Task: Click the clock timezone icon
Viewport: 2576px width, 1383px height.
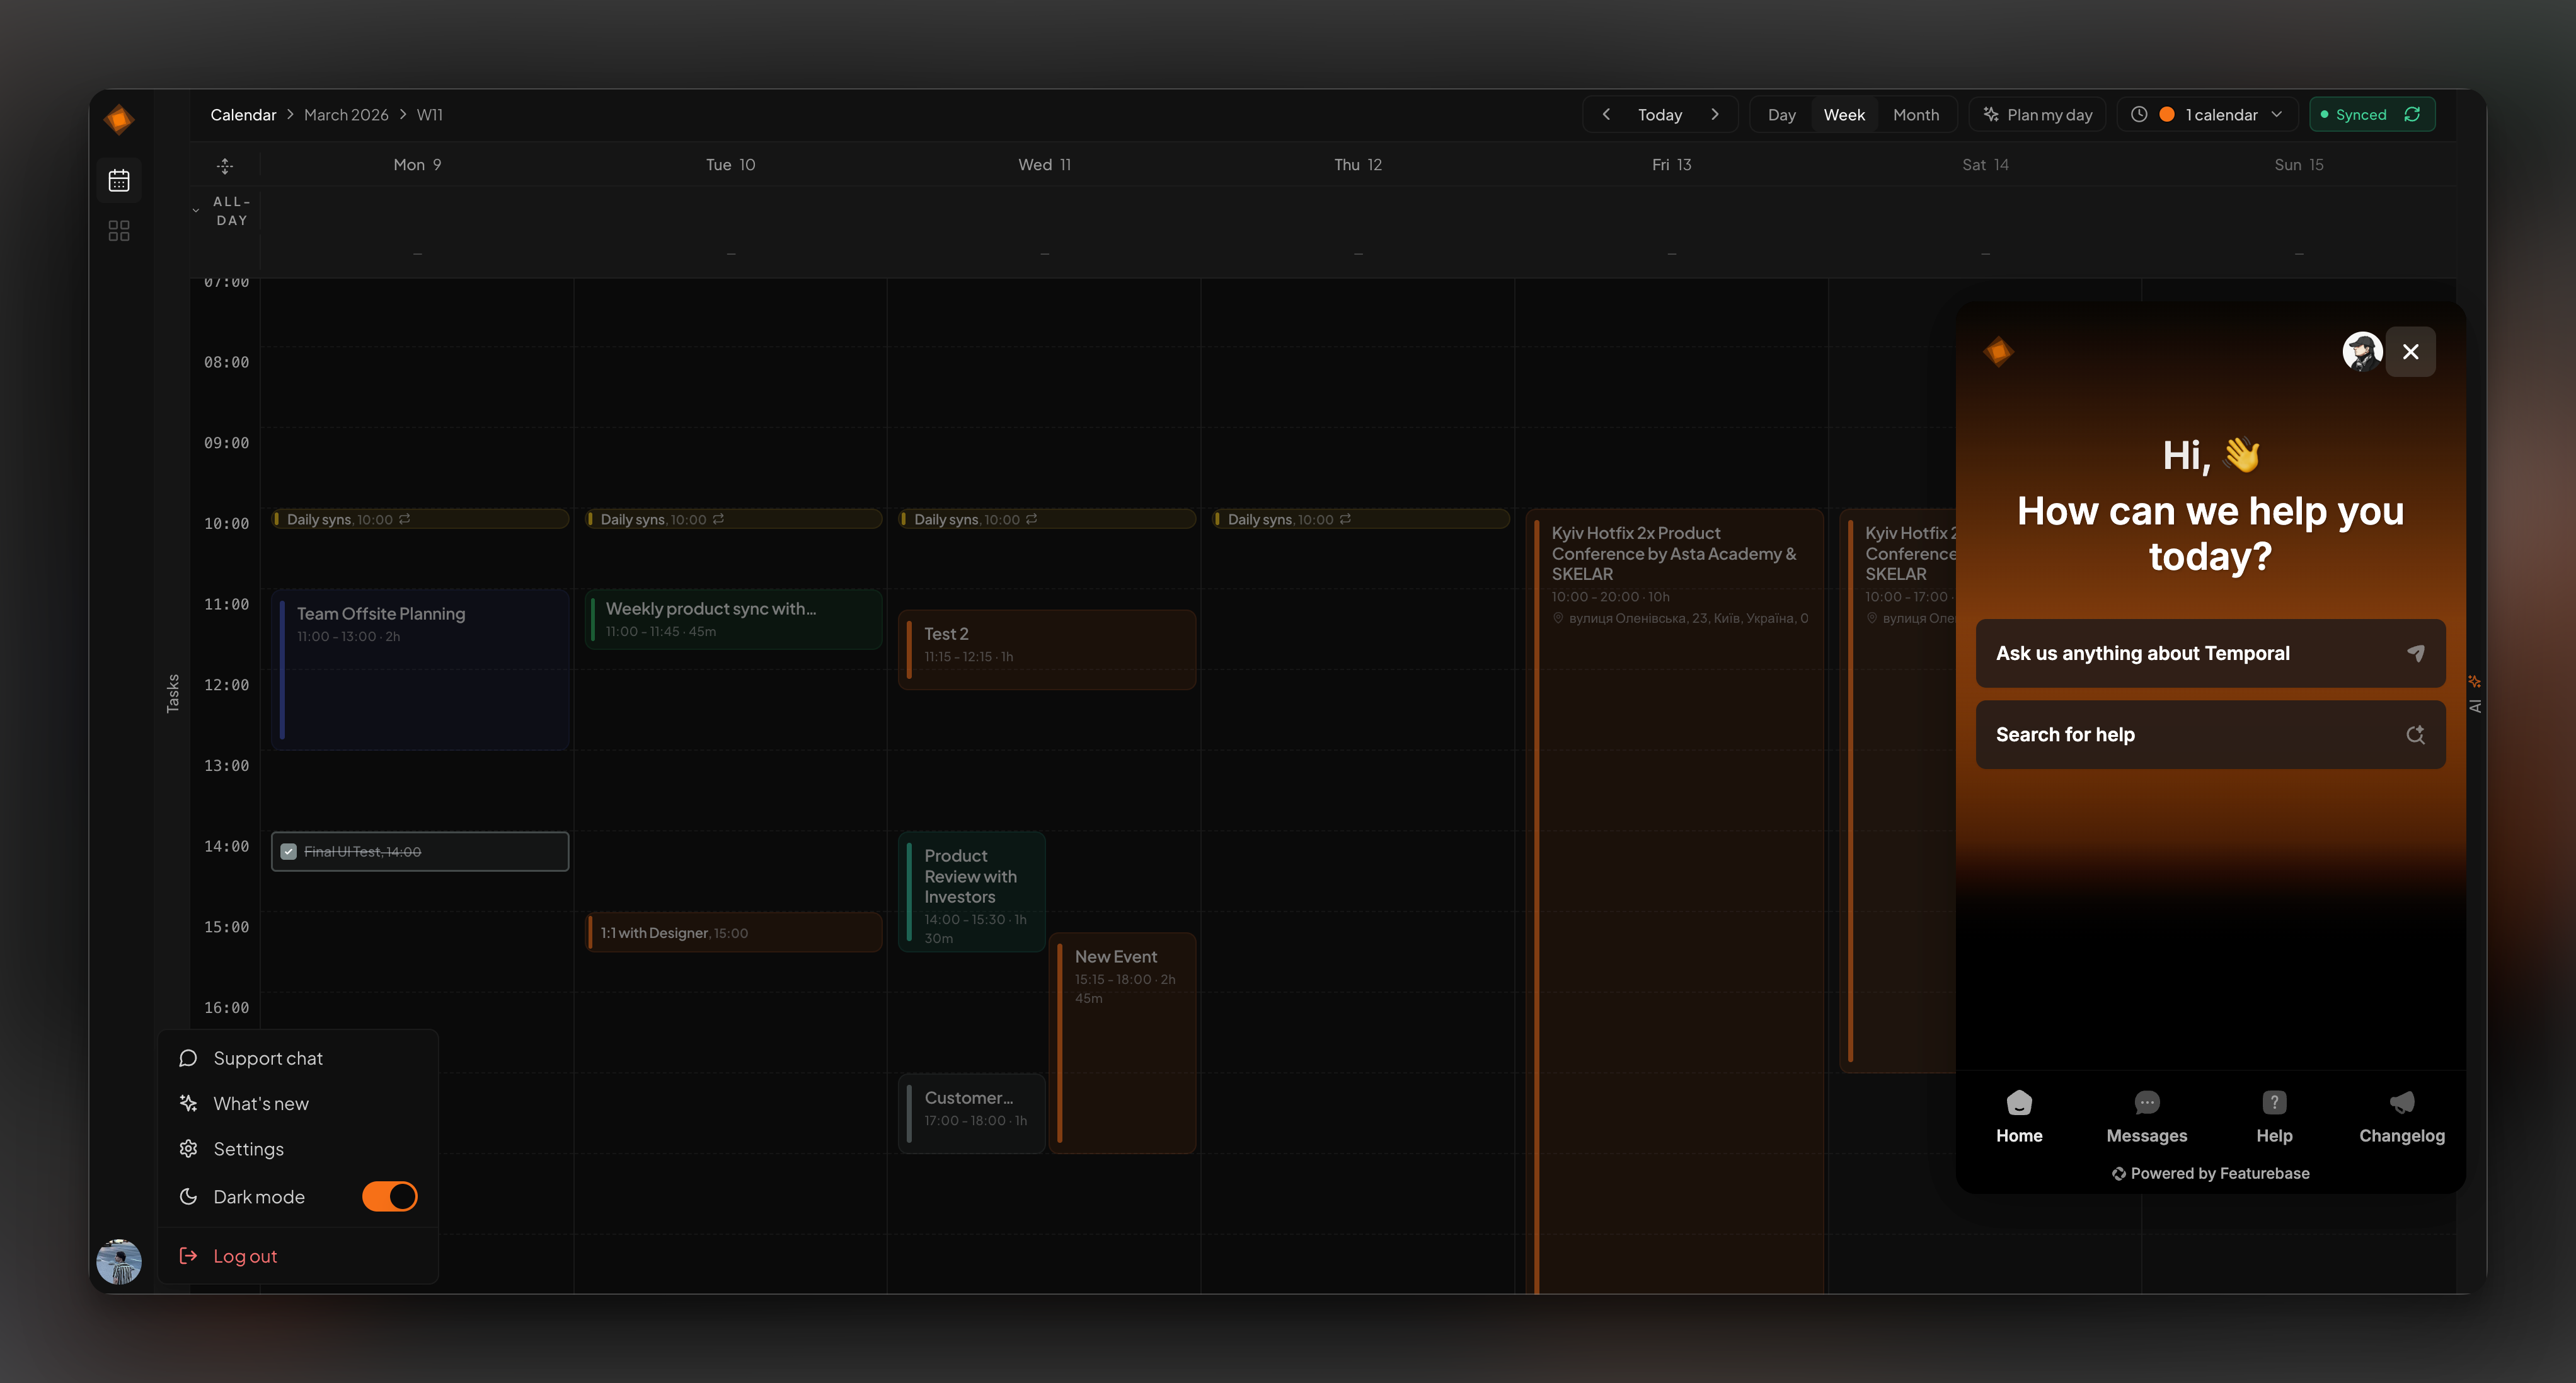Action: (x=2139, y=115)
